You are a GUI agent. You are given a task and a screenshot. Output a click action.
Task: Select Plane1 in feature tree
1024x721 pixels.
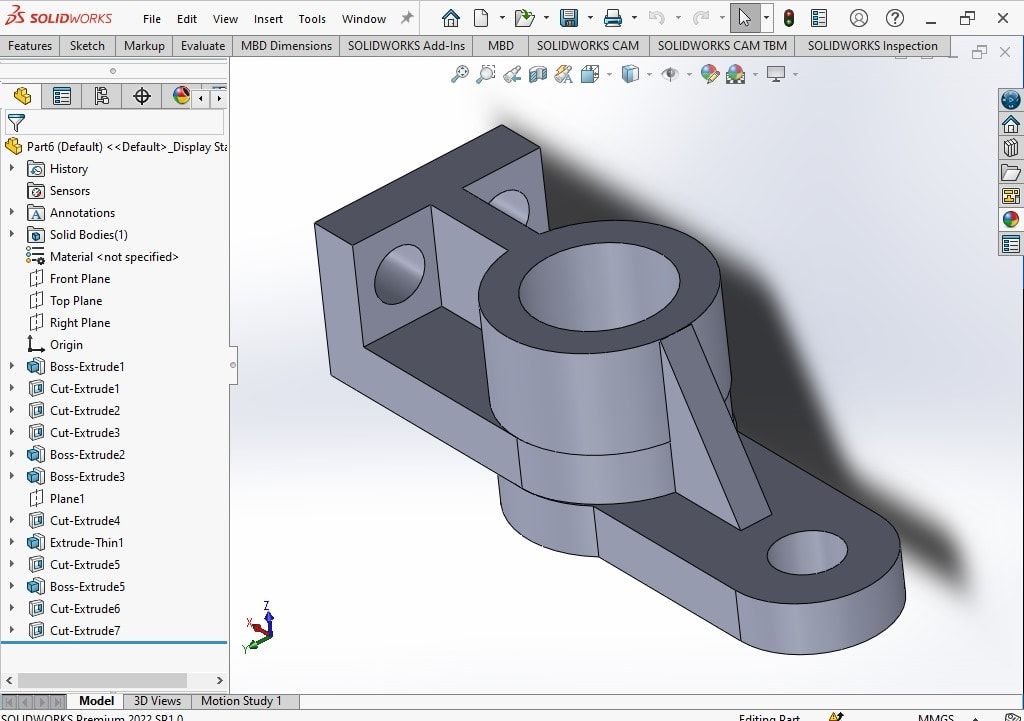point(67,498)
